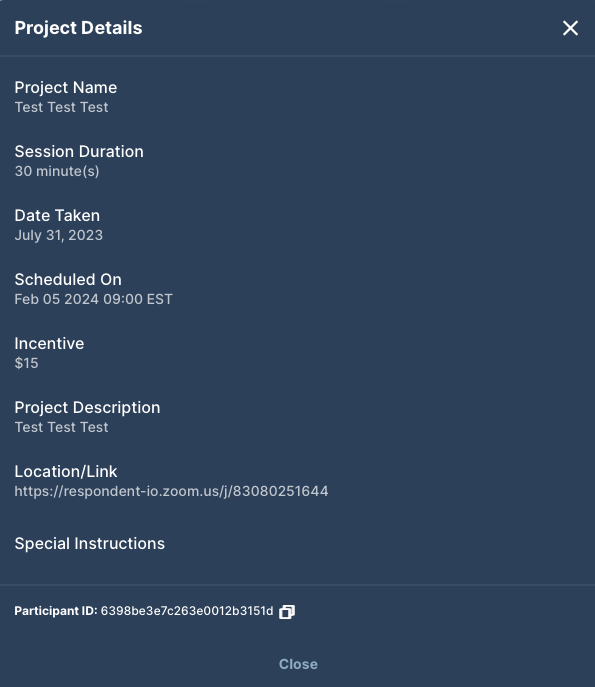Click the Project Details heading
595x687 pixels.
pos(78,28)
